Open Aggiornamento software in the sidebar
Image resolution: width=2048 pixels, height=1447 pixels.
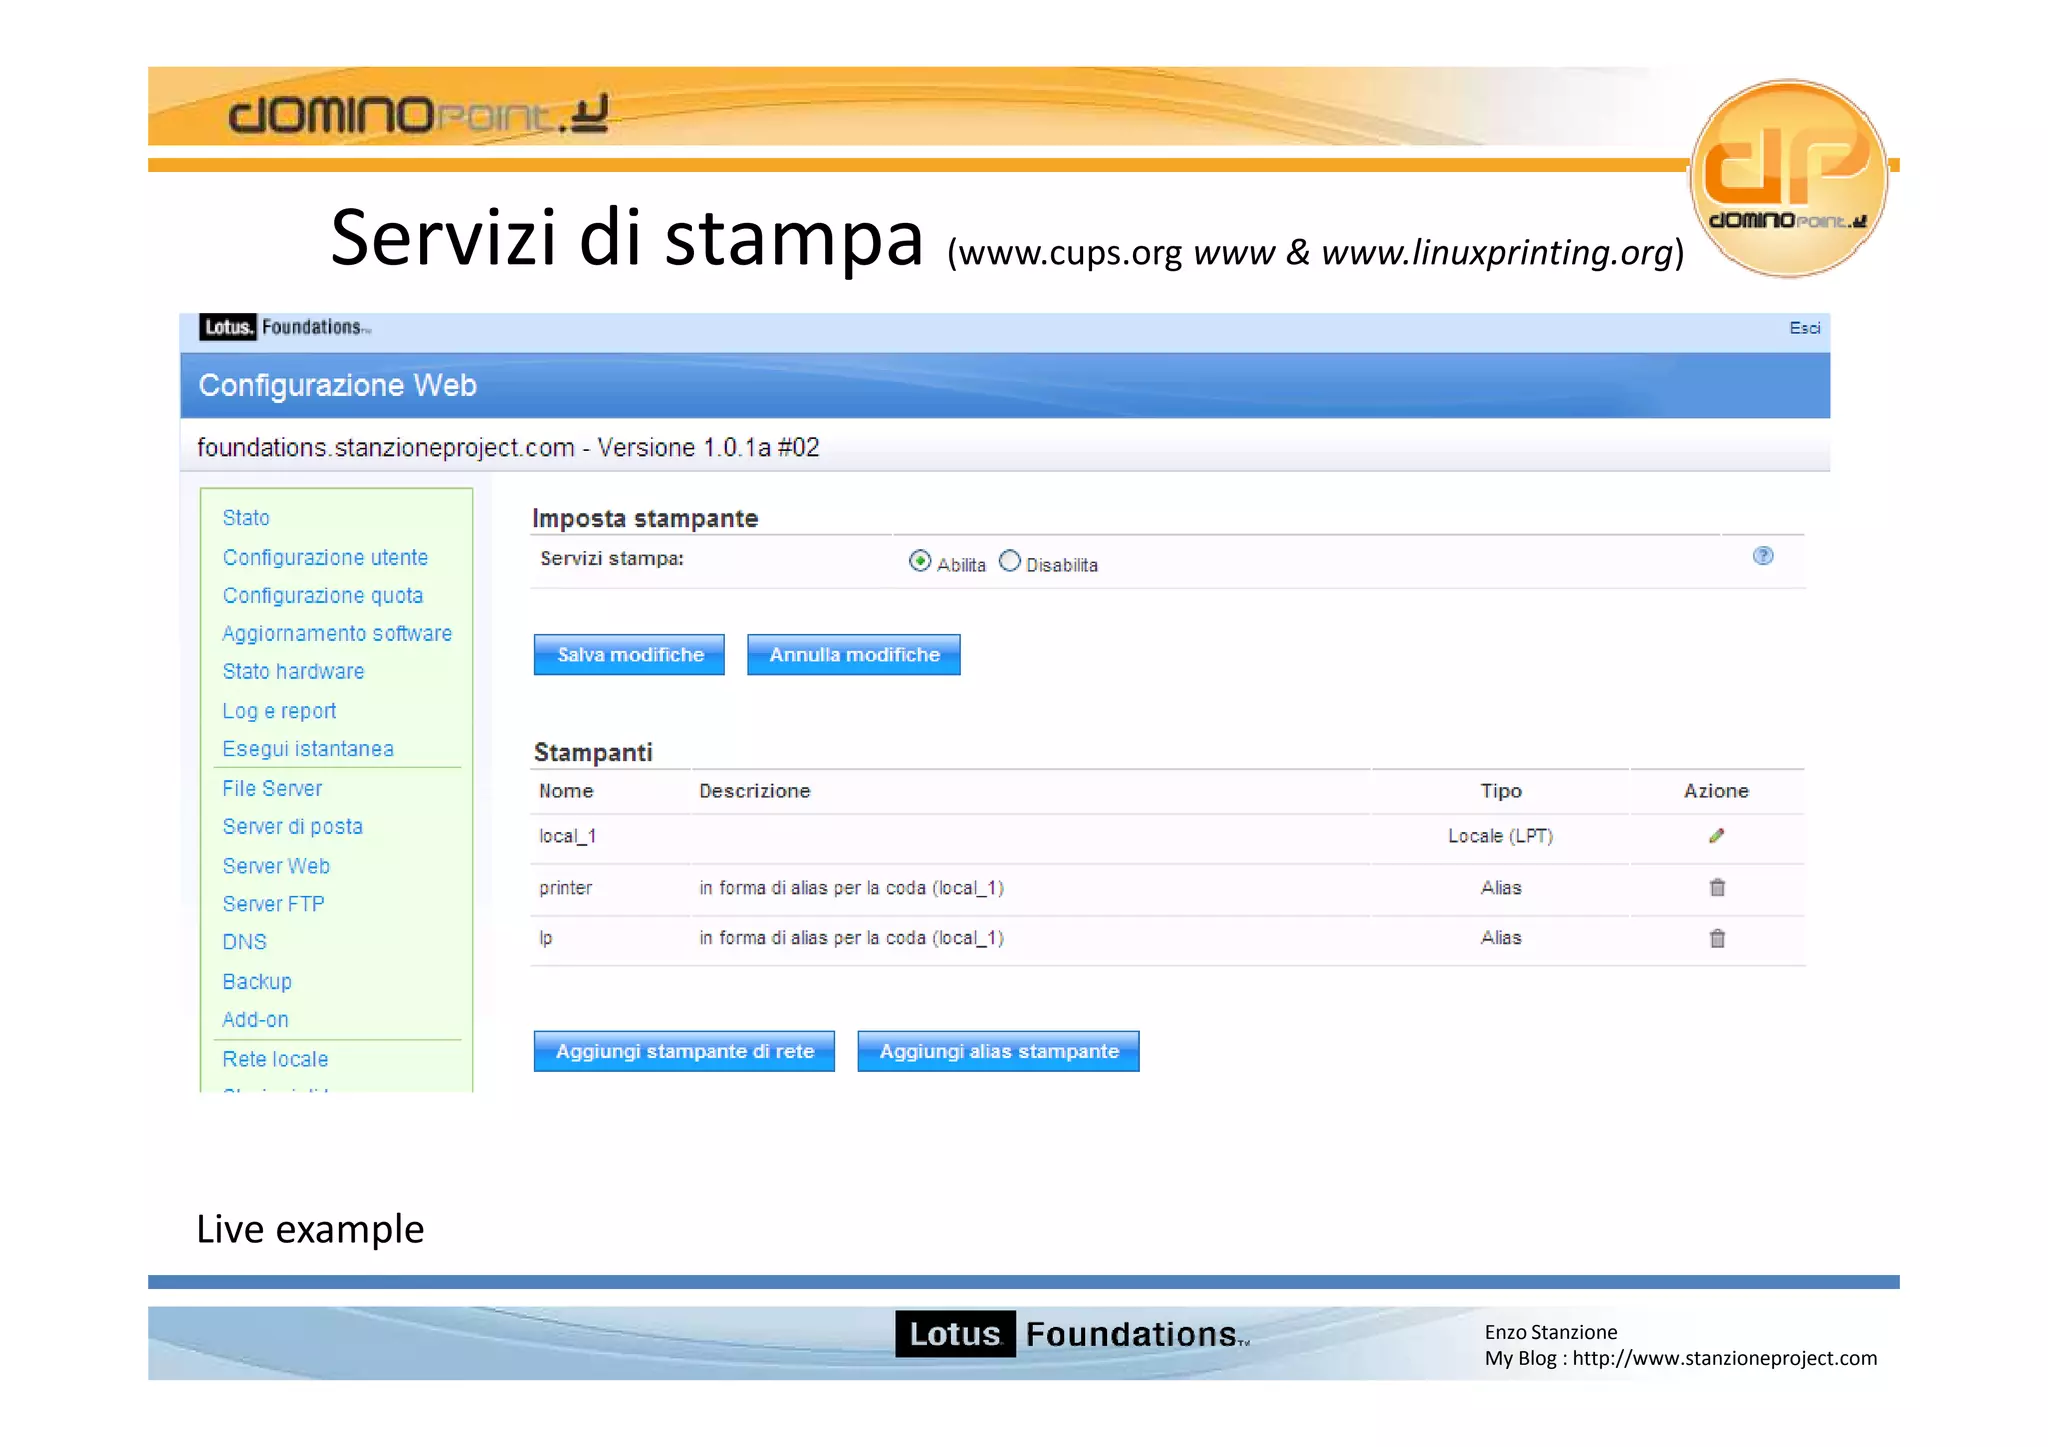[x=337, y=634]
